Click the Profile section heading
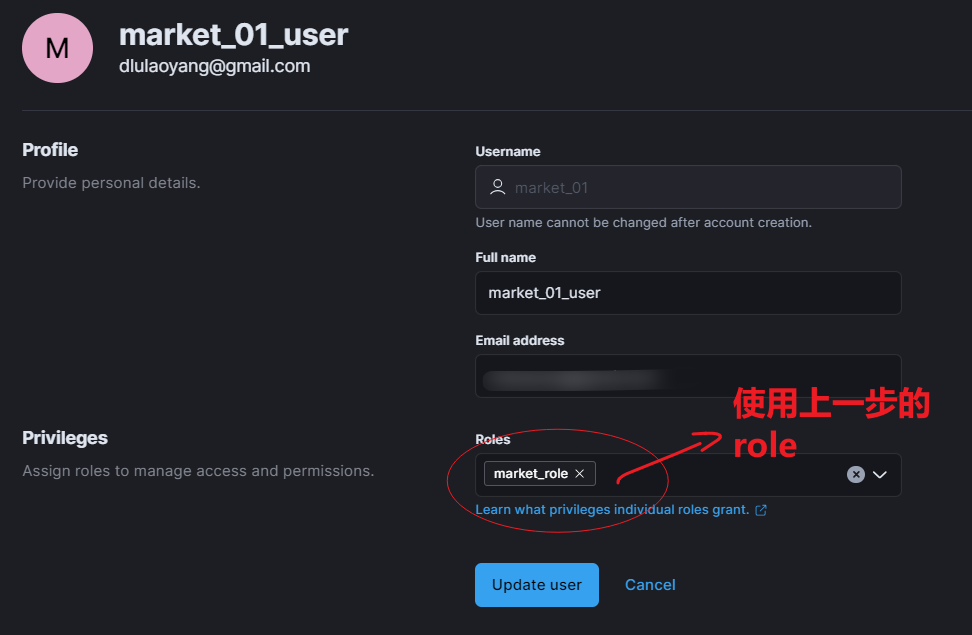Viewport: 972px width, 635px height. 50,150
